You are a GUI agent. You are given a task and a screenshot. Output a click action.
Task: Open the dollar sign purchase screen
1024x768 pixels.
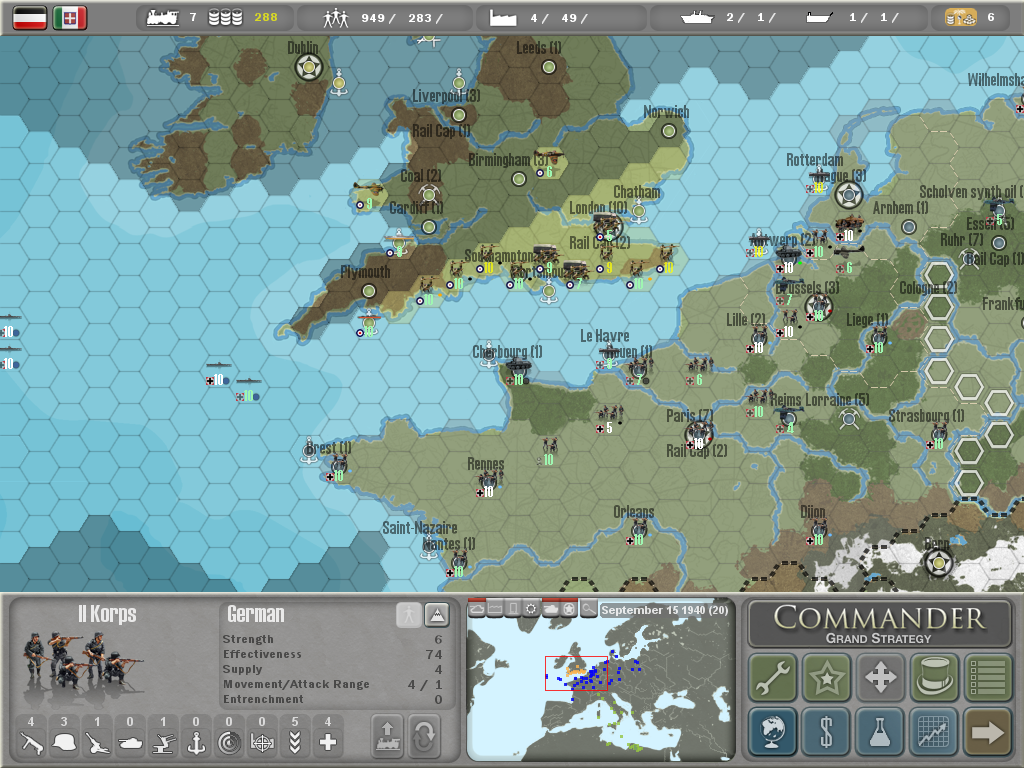pyautogui.click(x=826, y=732)
